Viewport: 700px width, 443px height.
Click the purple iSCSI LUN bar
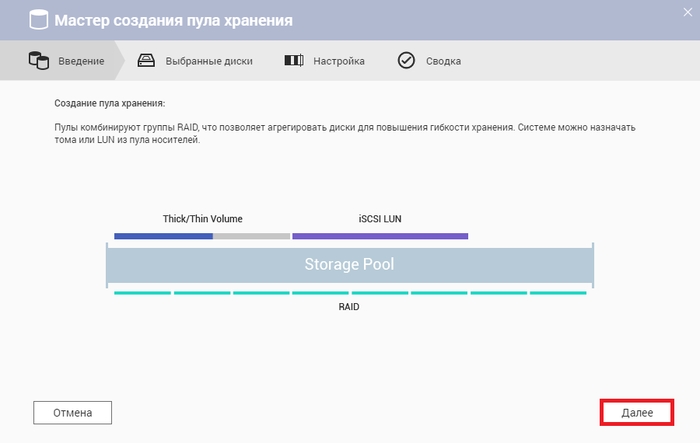pyautogui.click(x=380, y=236)
